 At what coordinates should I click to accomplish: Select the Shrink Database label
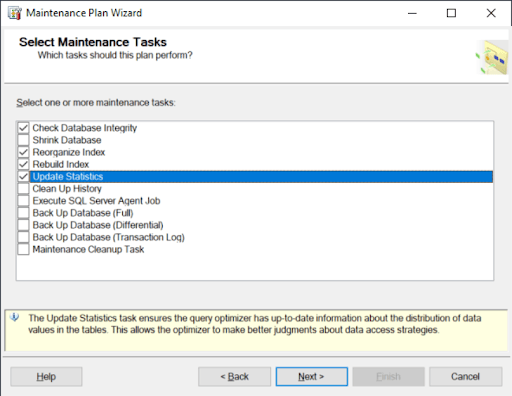point(67,140)
